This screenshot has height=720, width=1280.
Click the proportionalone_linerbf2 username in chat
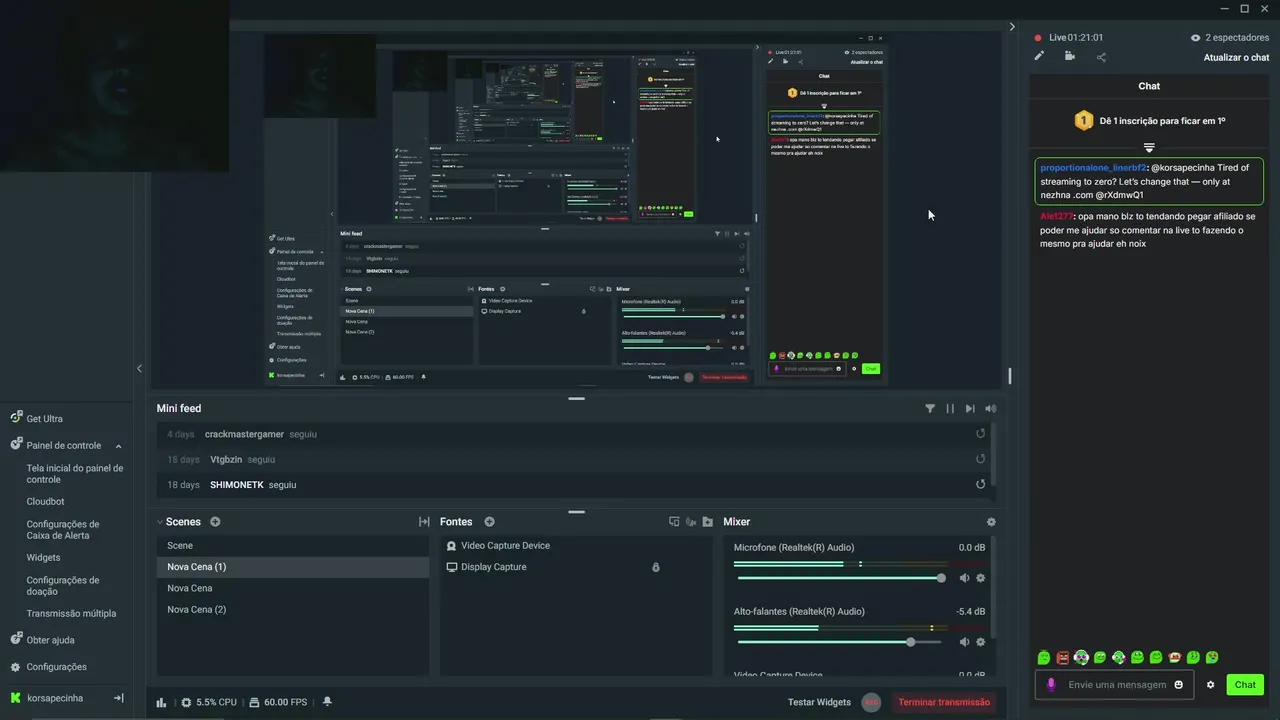pos(1093,168)
